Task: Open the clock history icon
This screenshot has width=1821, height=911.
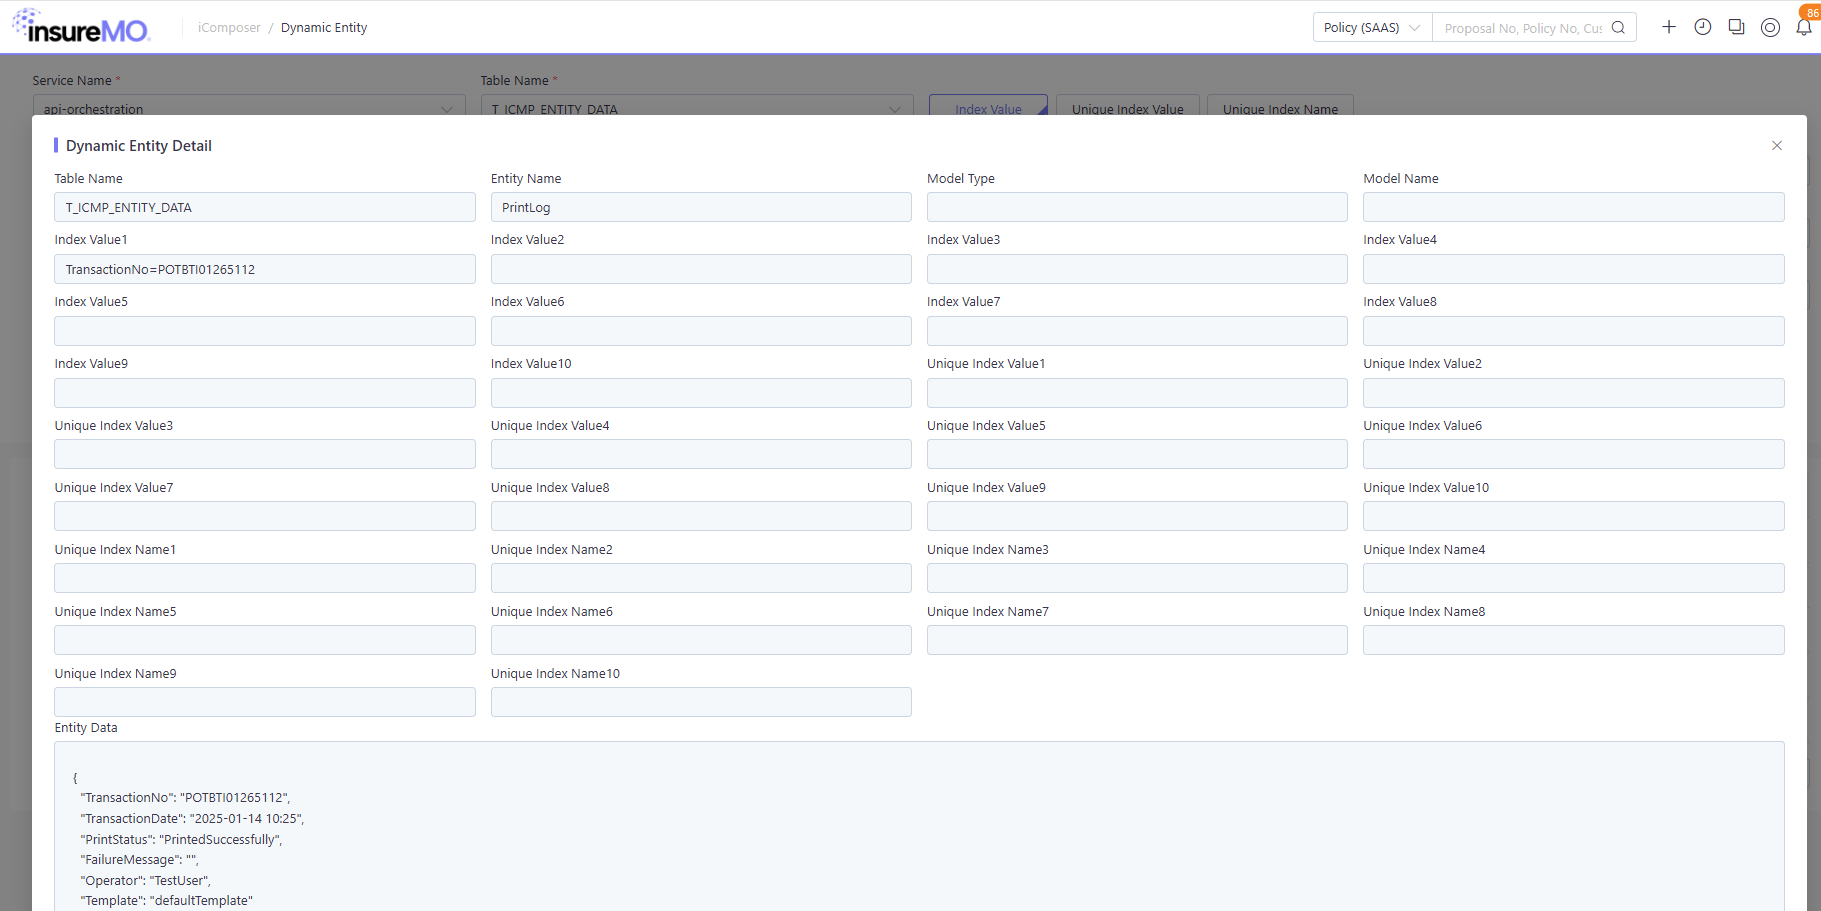Action: click(x=1703, y=27)
